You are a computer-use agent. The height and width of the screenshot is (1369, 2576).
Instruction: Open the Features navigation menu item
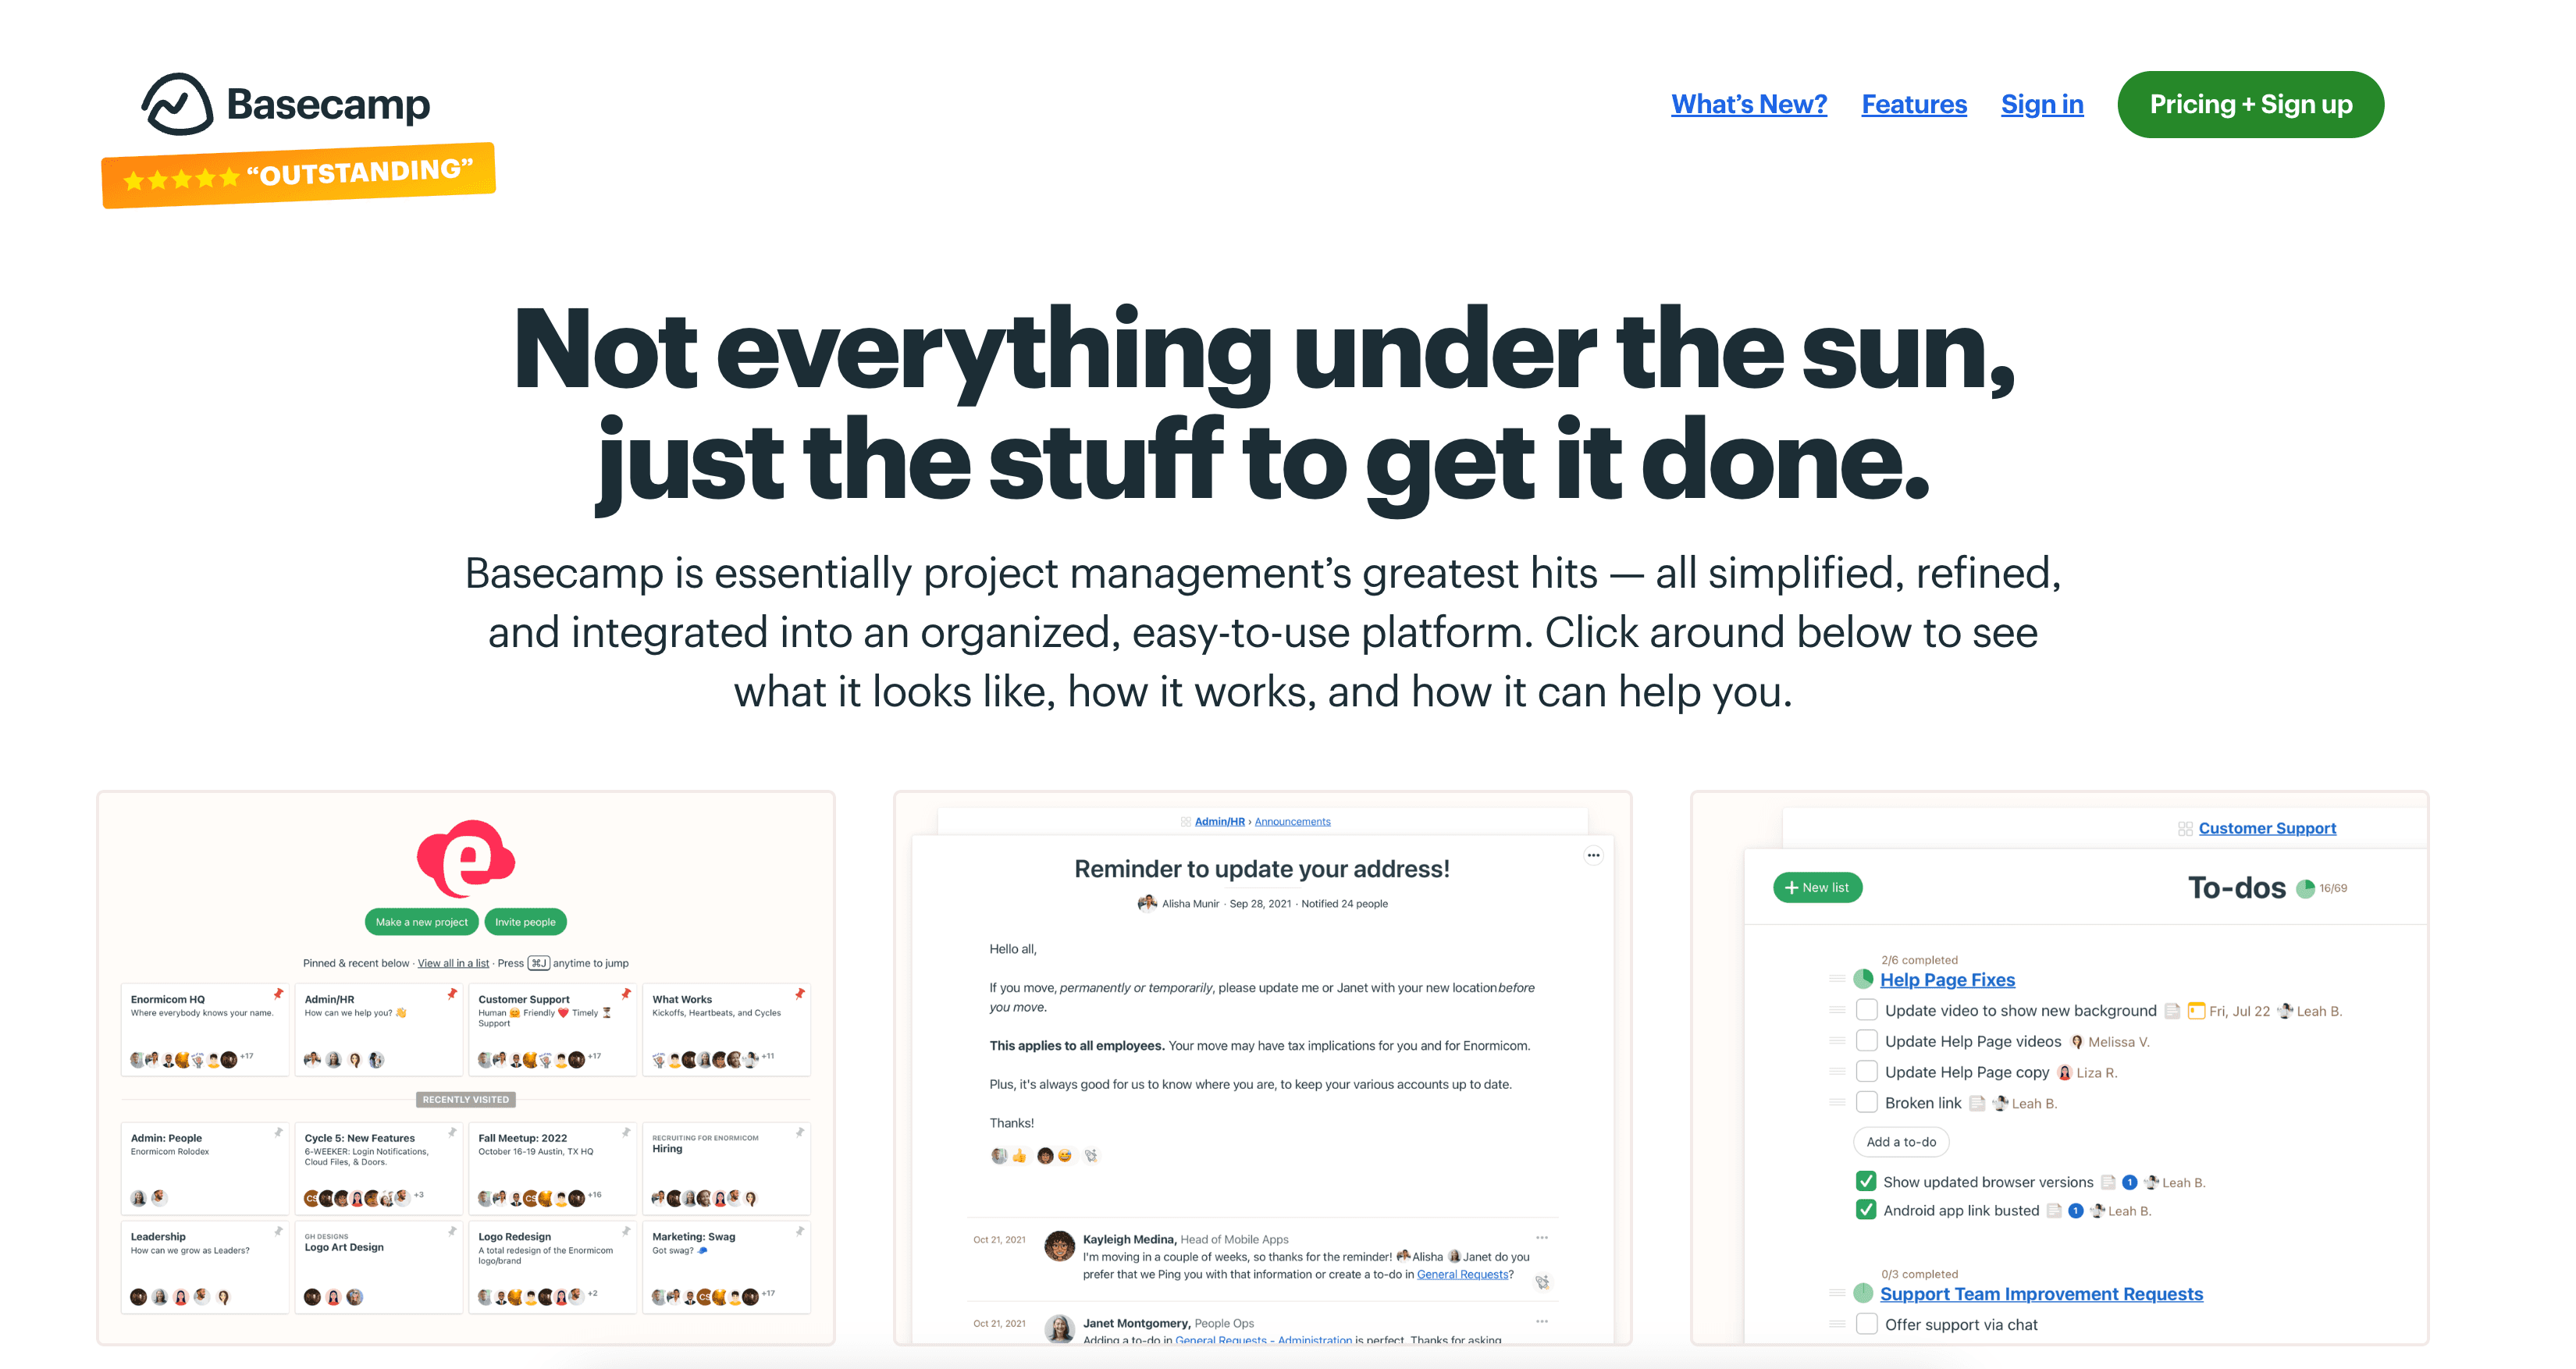point(1913,104)
